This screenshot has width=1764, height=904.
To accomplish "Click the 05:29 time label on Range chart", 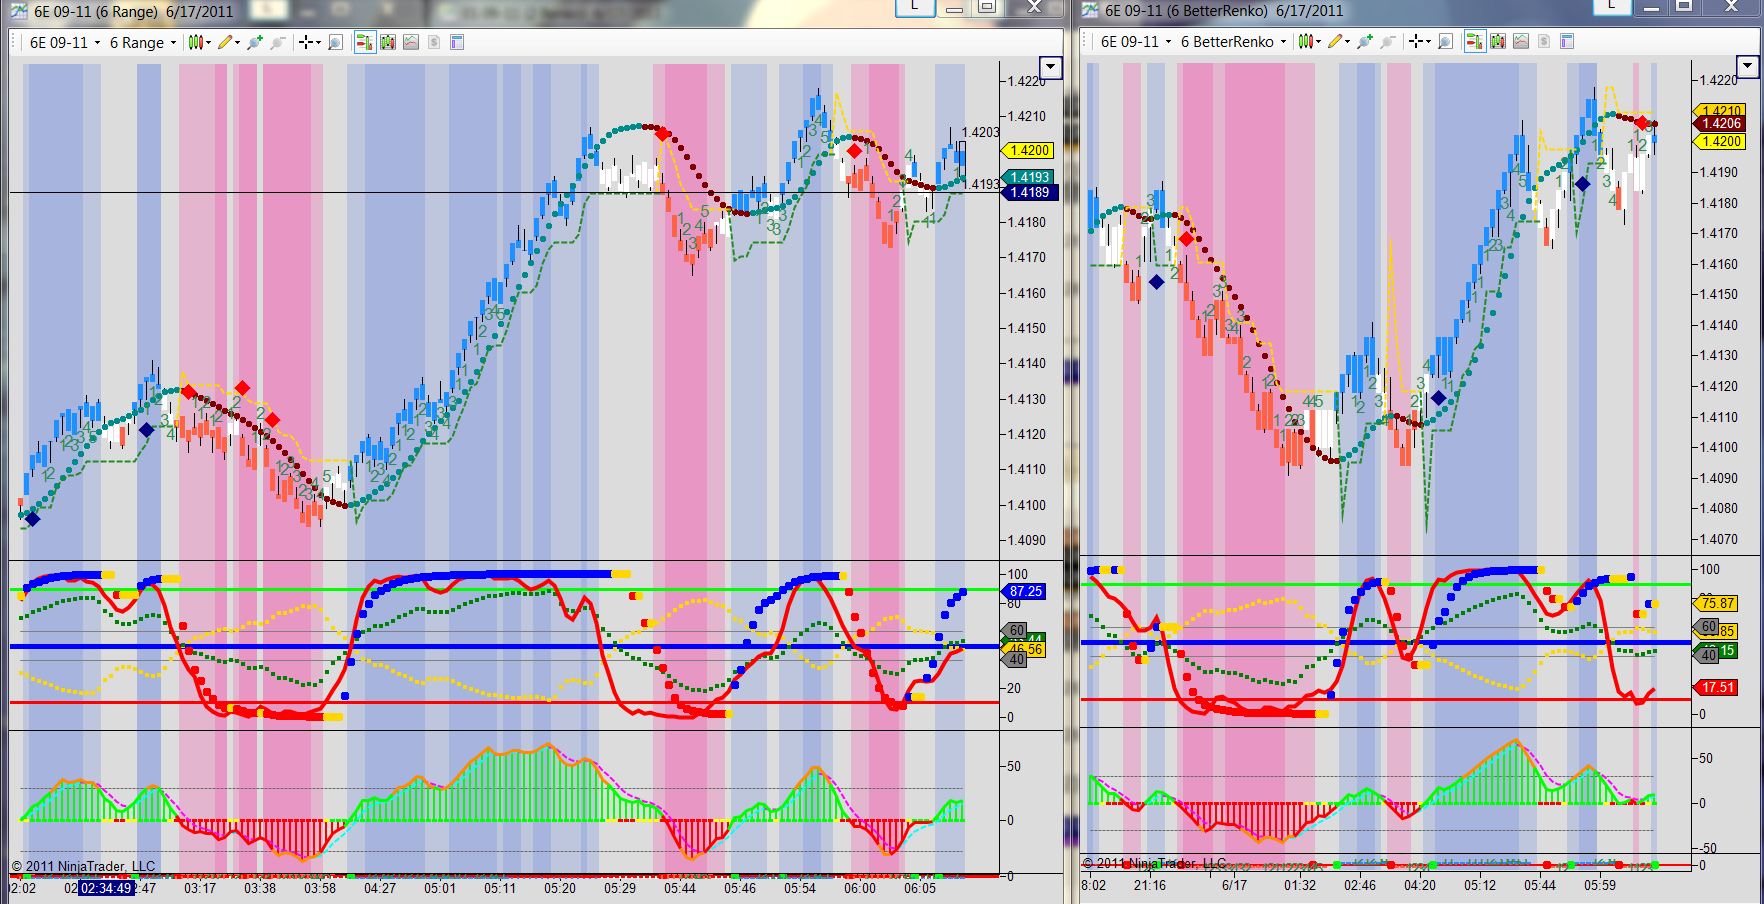I will pyautogui.click(x=619, y=887).
